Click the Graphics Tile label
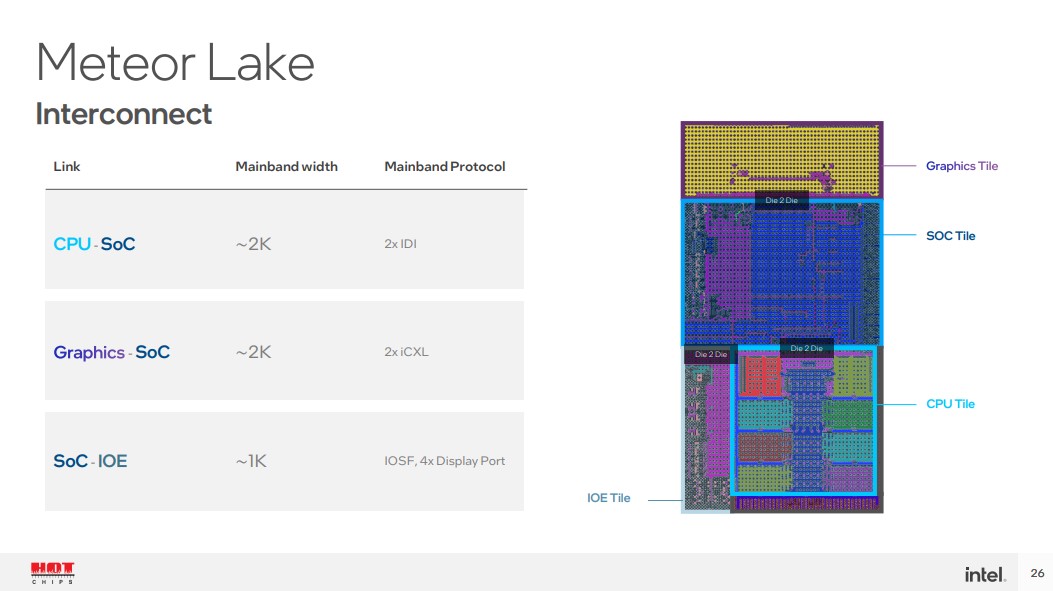Image resolution: width=1053 pixels, height=591 pixels. click(x=962, y=166)
